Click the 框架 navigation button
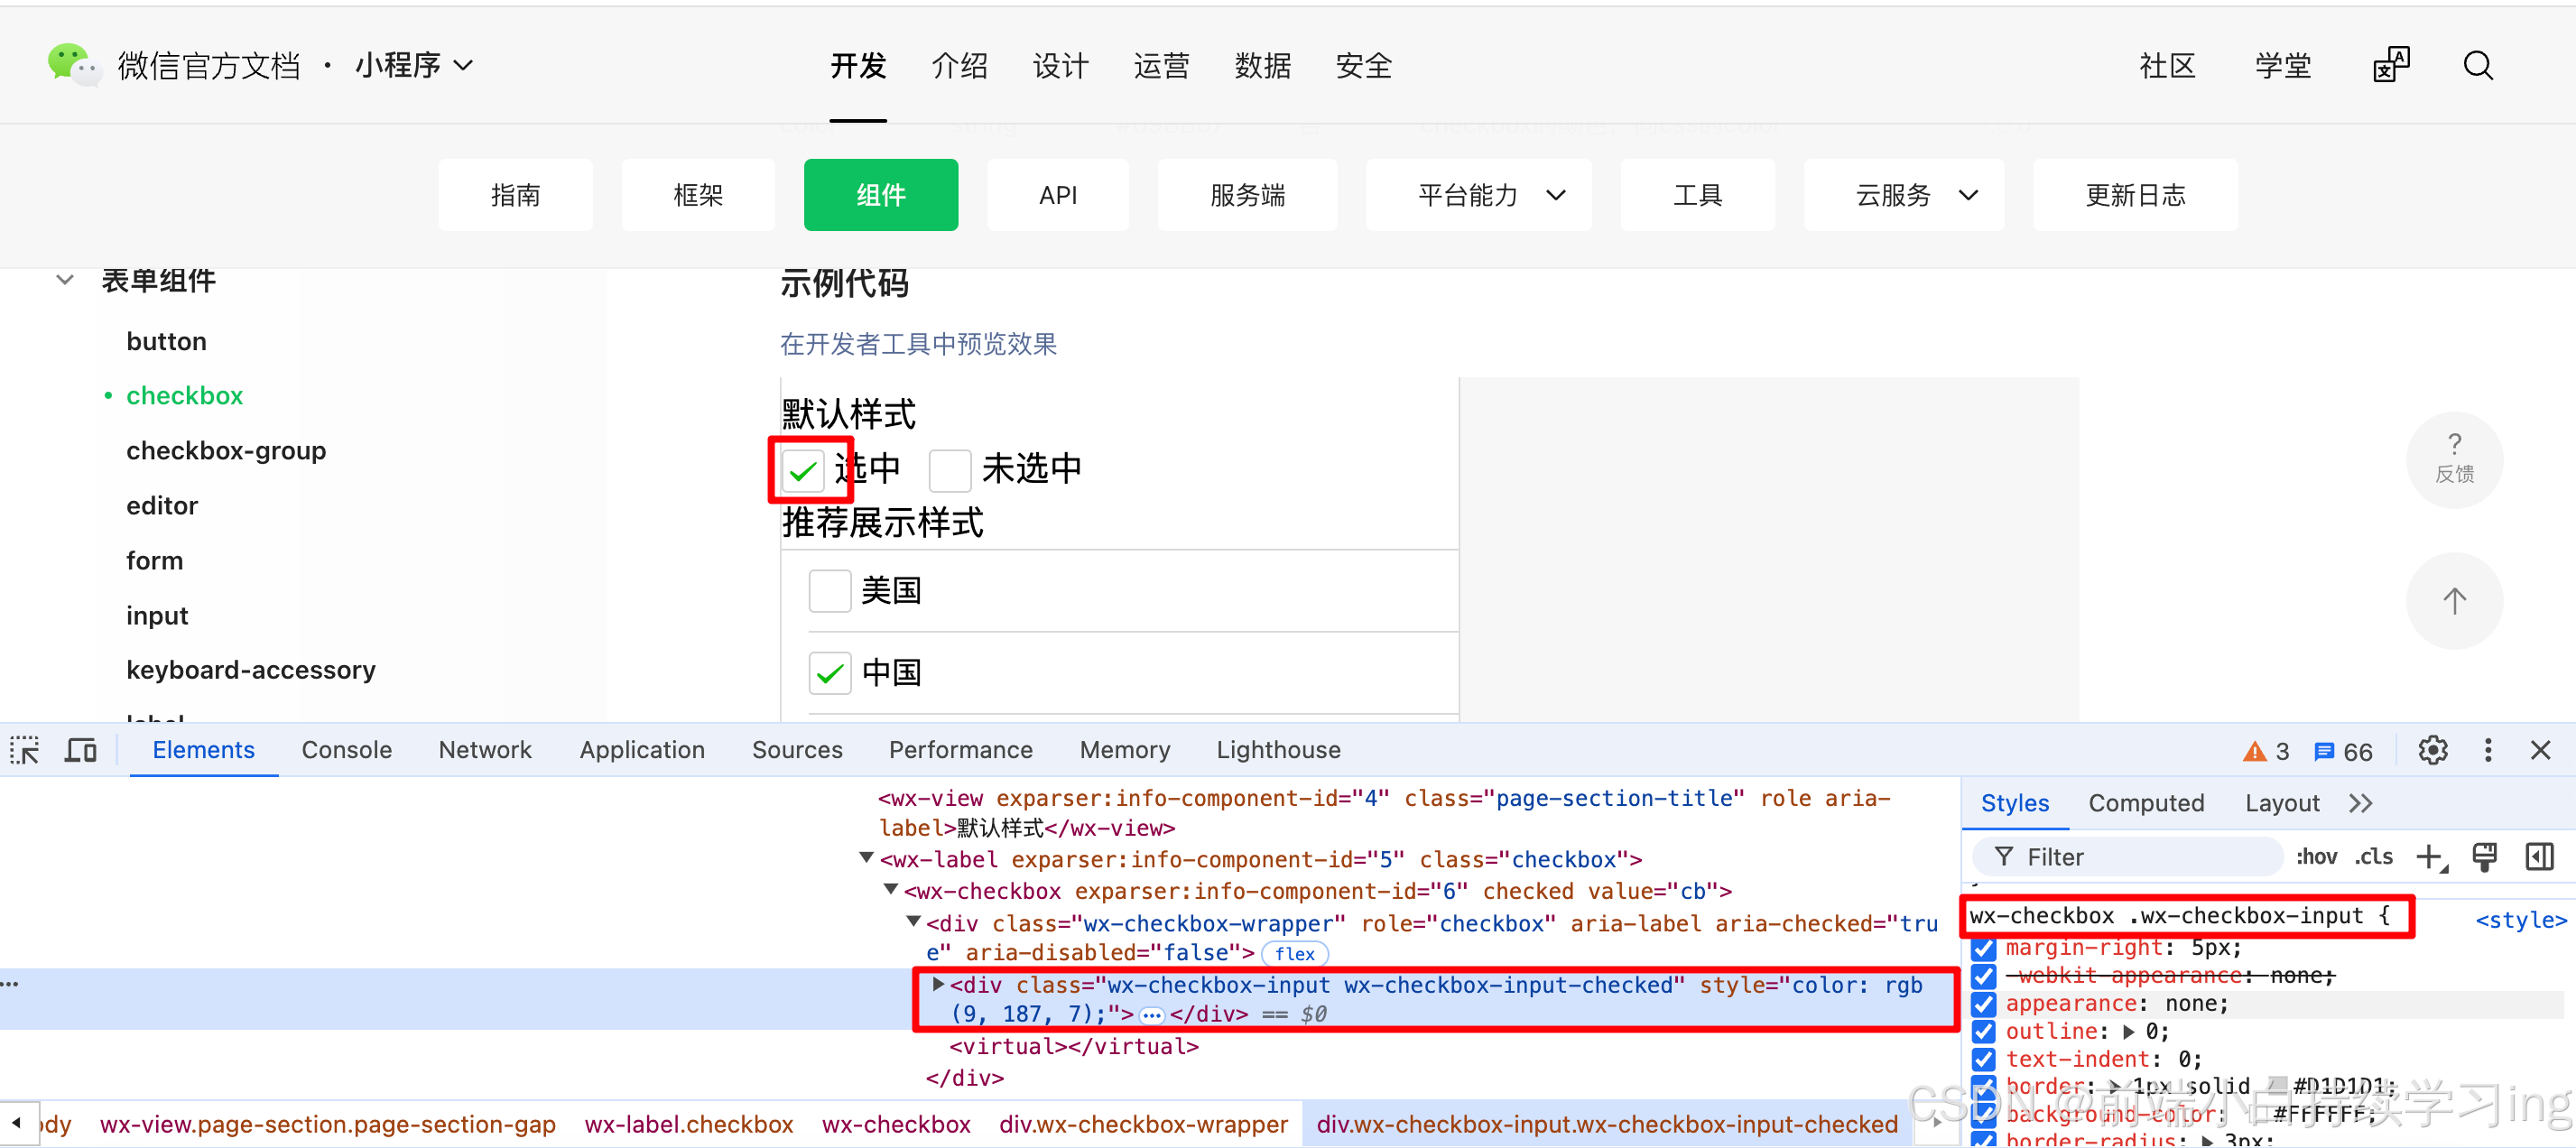 pos(697,195)
